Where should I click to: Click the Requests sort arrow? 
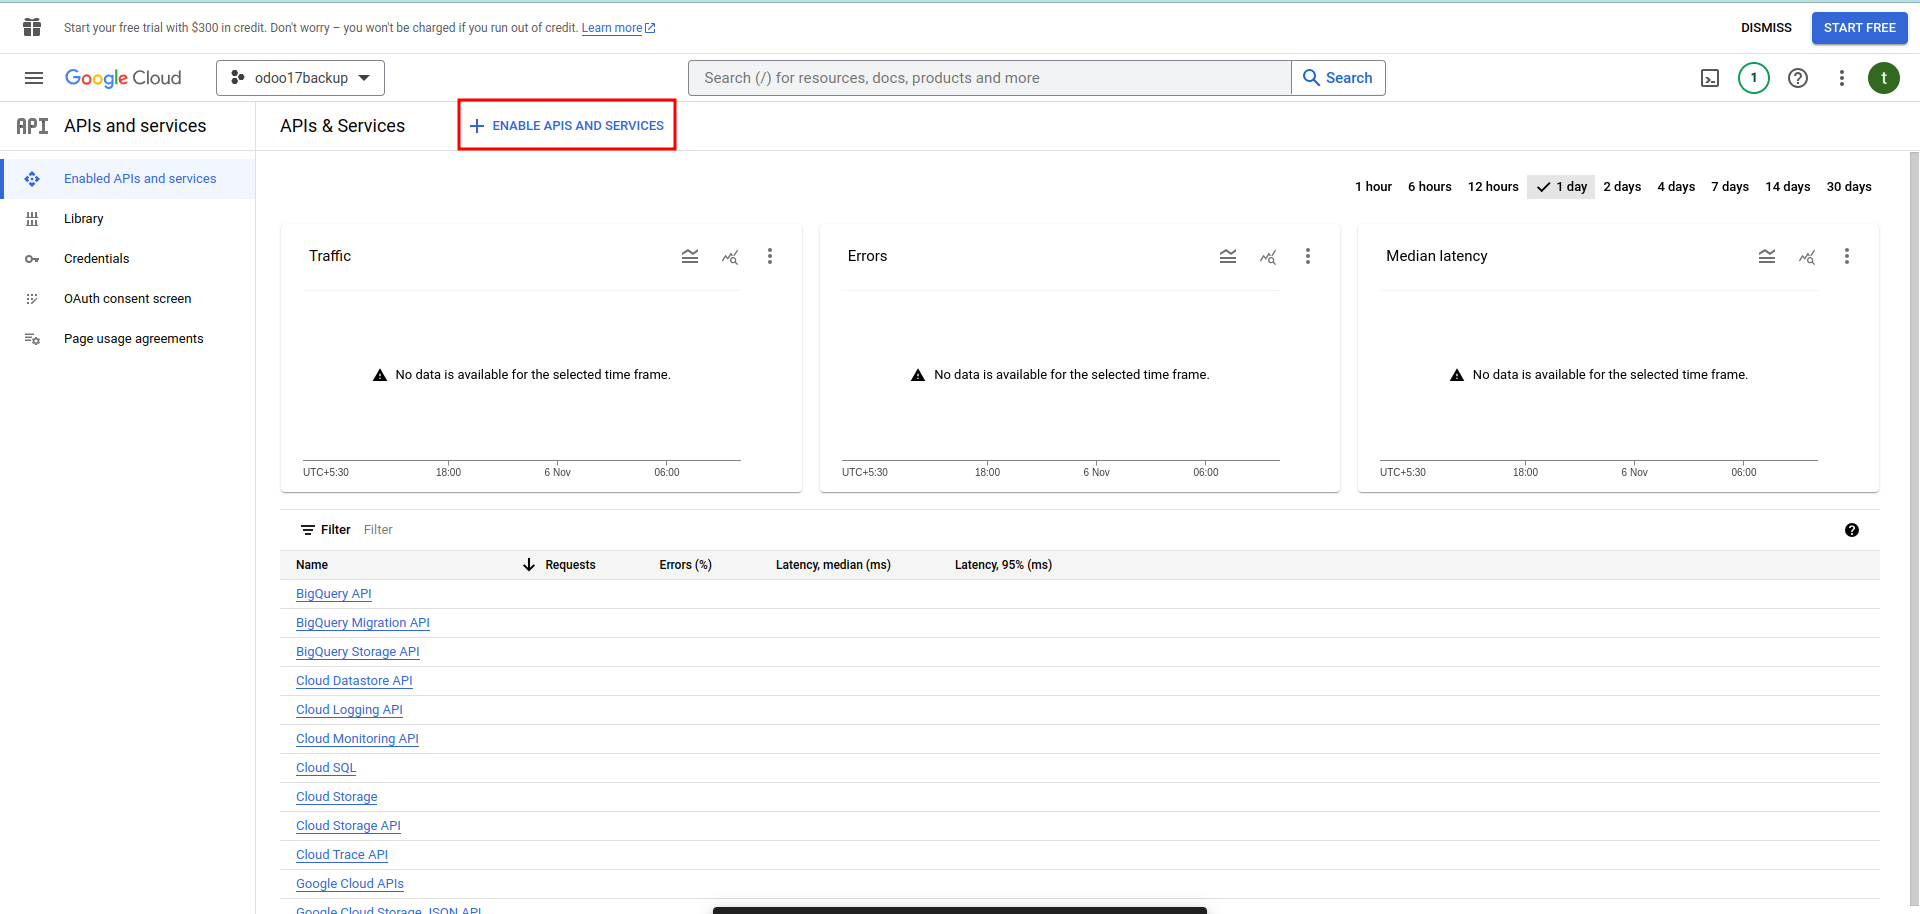pos(529,565)
